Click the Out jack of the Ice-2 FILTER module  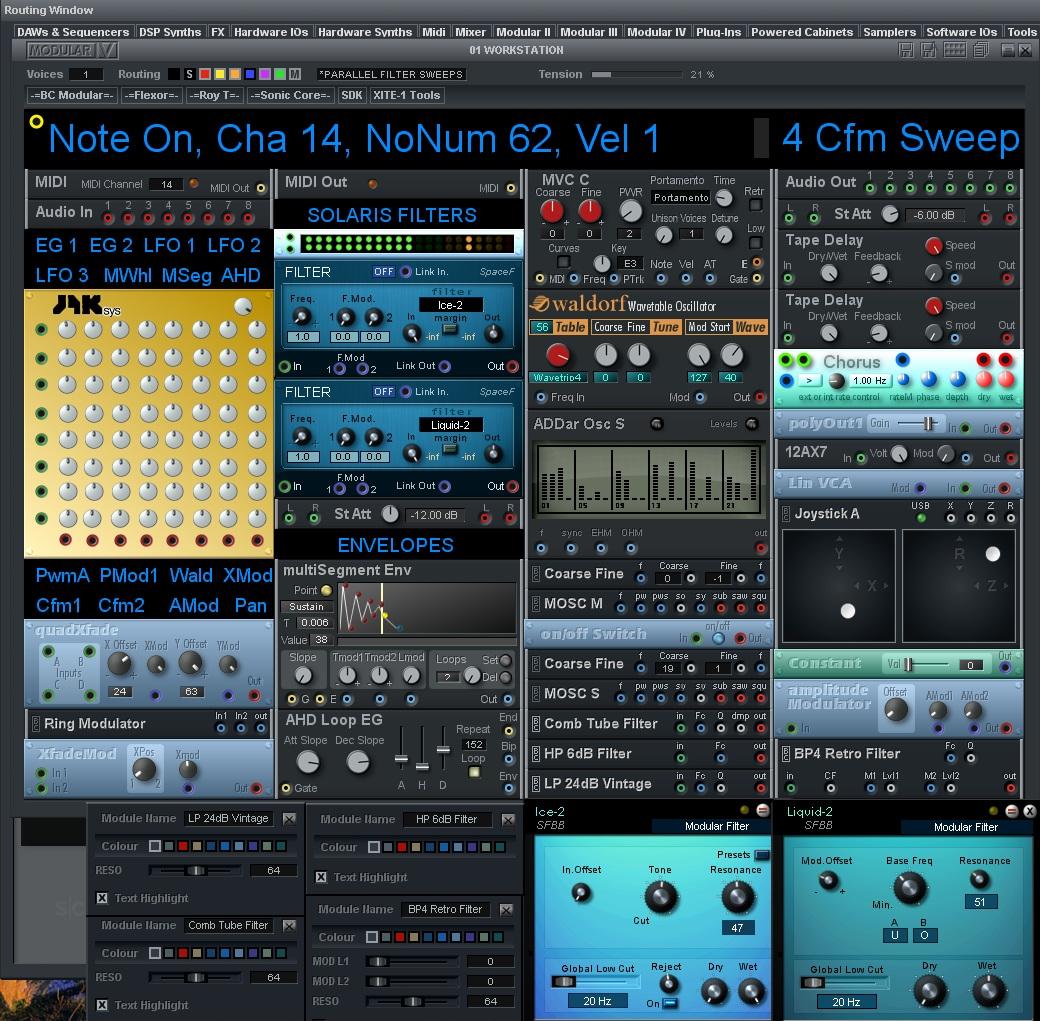click(x=512, y=366)
